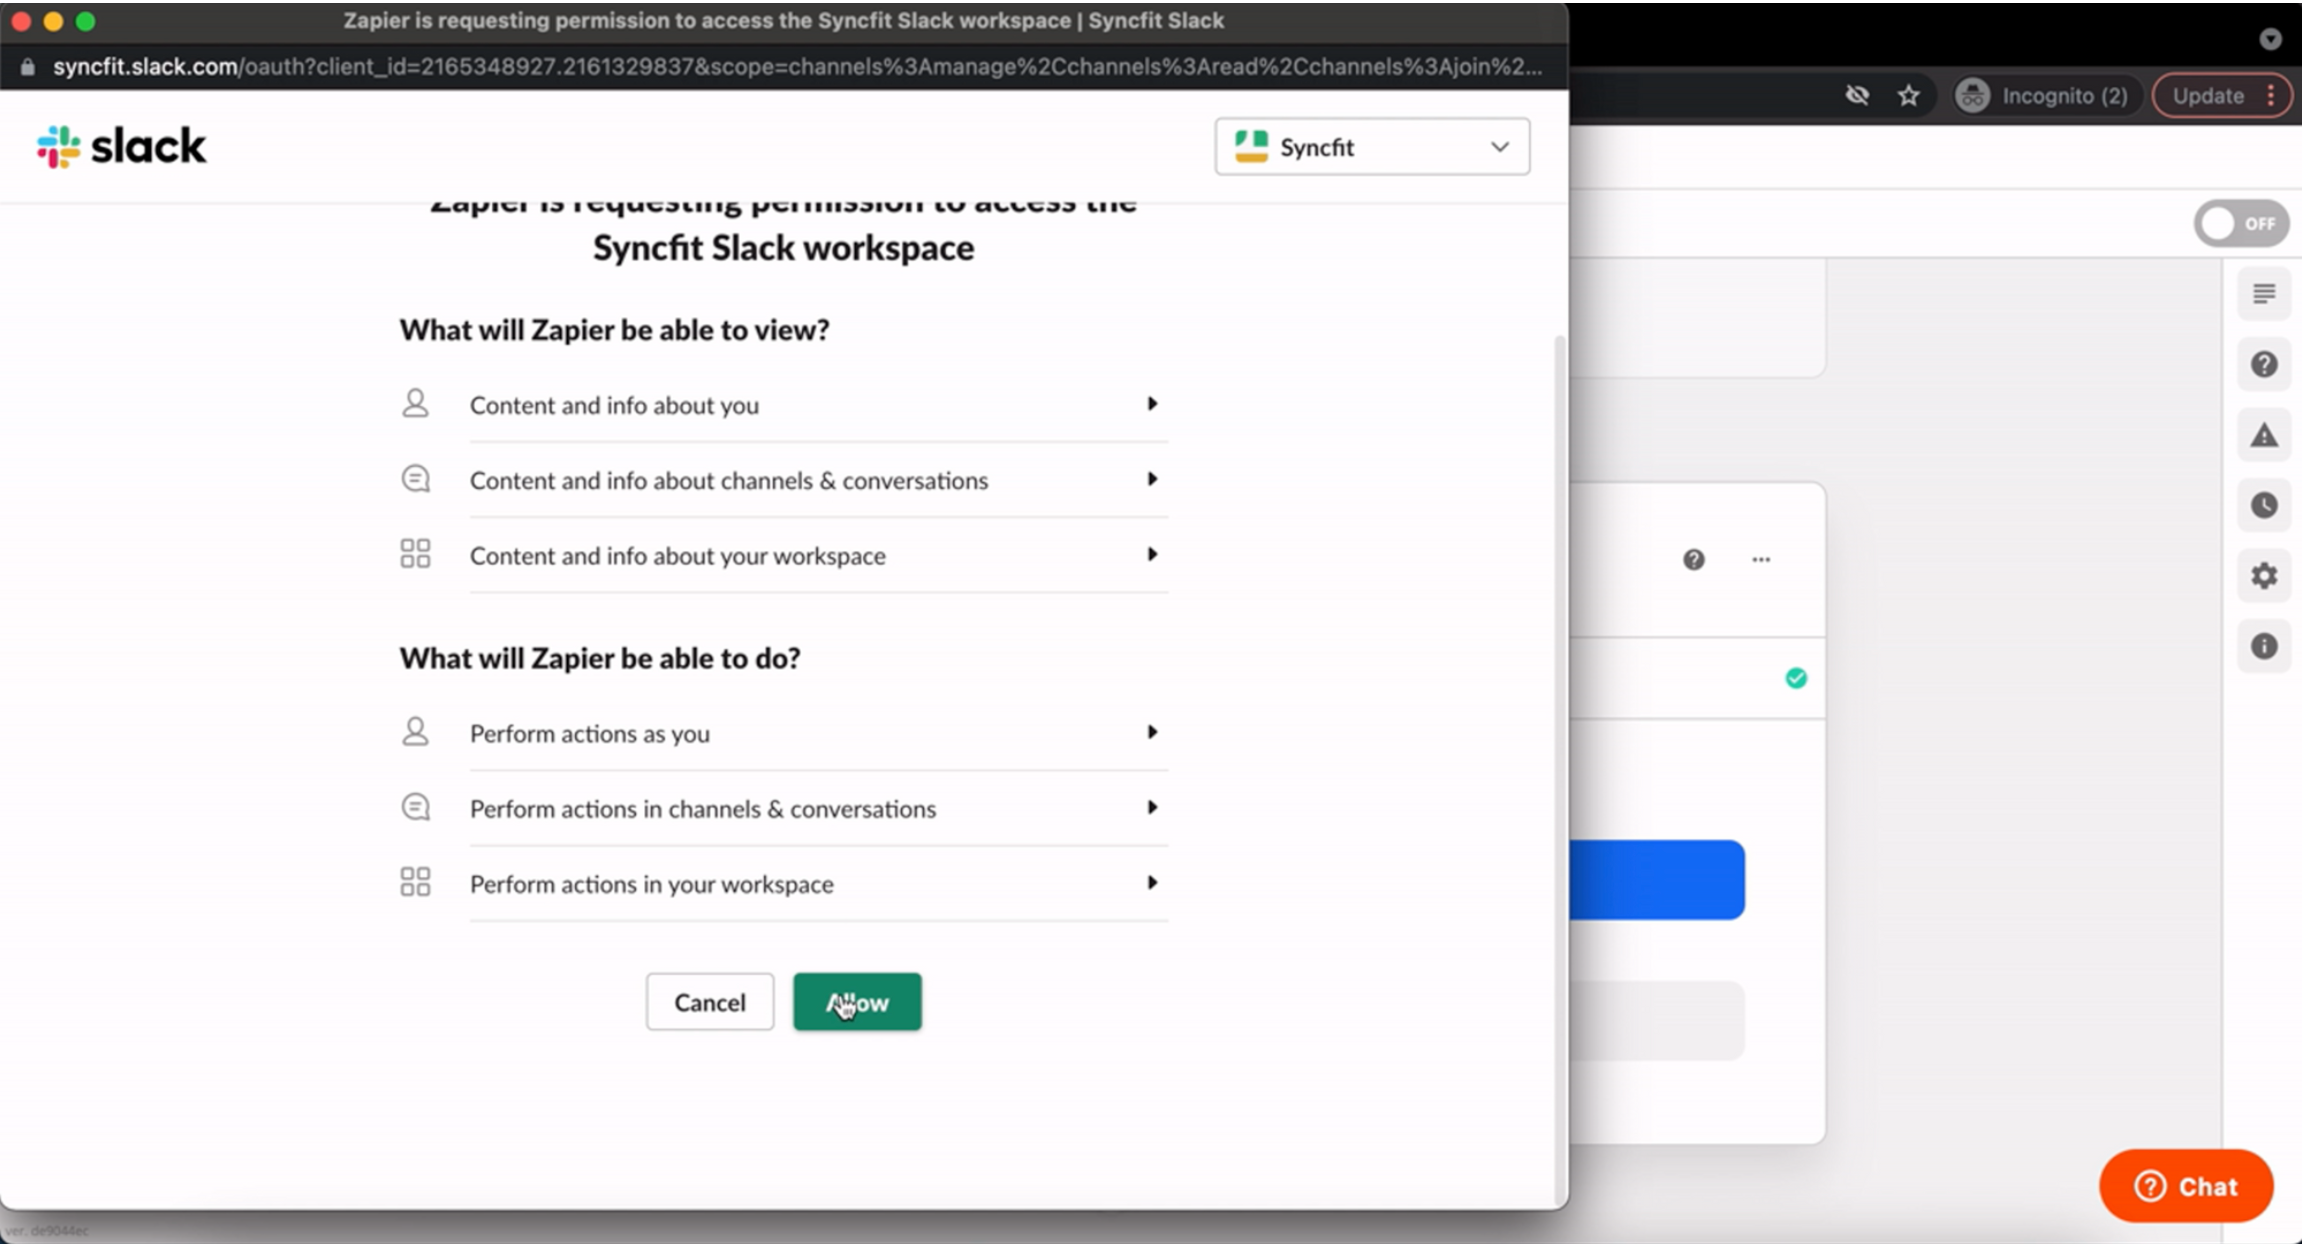Screen dimensions: 2302x1244
Task: Click the lock icon in address bar
Action: (x=28, y=67)
